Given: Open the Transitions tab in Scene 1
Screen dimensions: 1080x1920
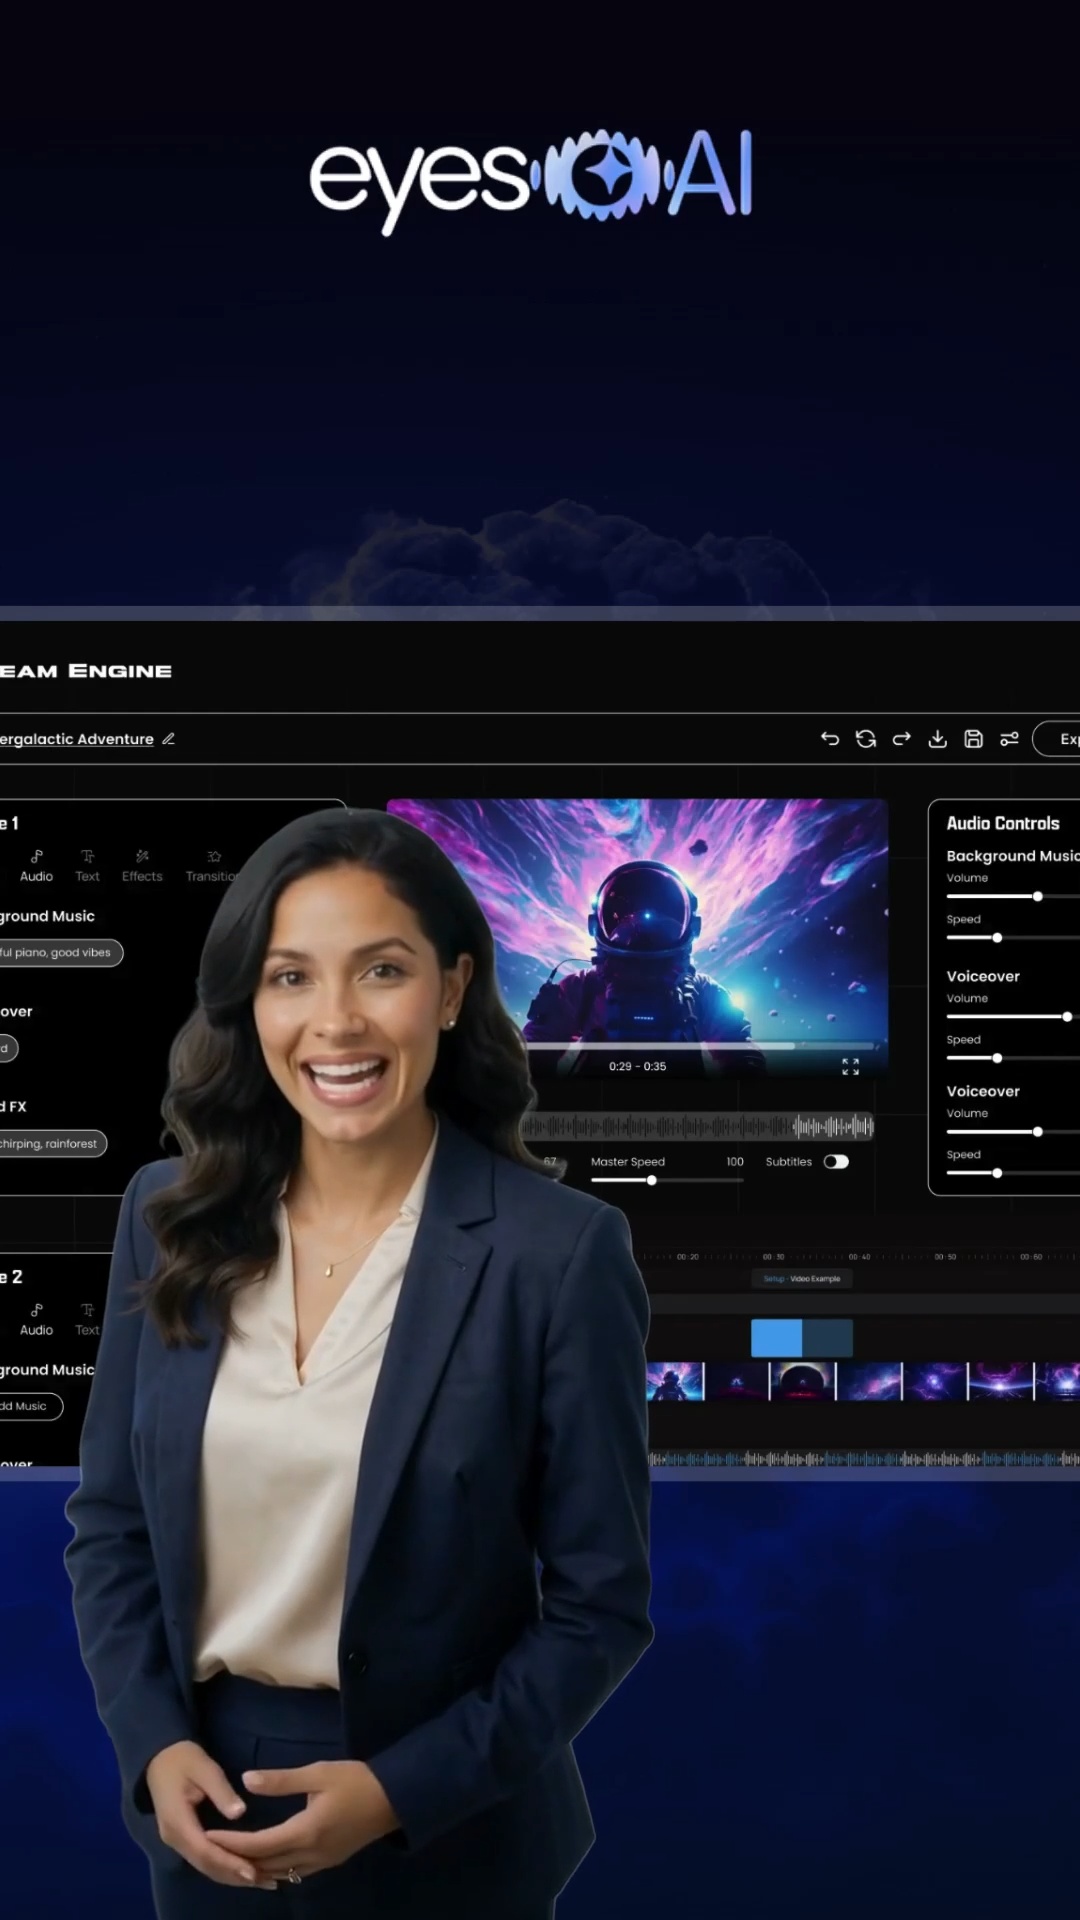Looking at the screenshot, I should click(x=212, y=866).
